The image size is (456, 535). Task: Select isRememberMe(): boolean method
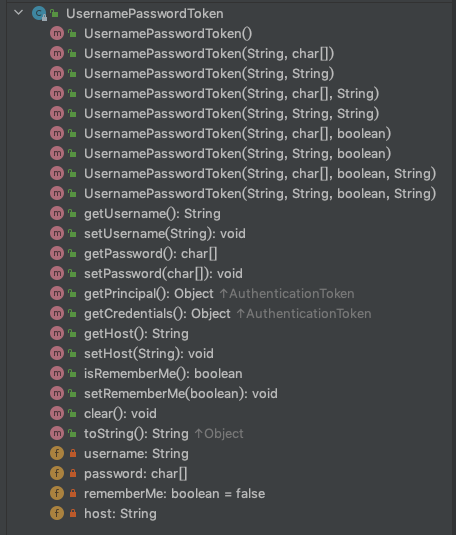(163, 373)
